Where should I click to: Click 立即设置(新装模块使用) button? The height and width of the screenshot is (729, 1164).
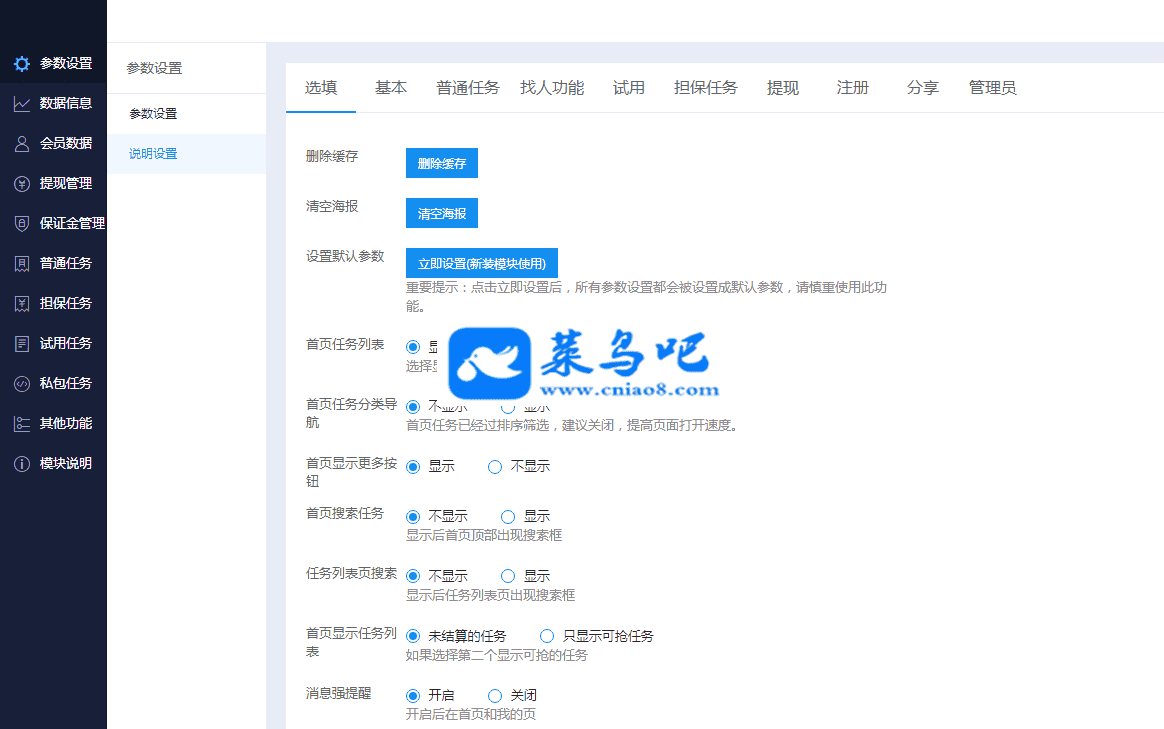tap(481, 263)
